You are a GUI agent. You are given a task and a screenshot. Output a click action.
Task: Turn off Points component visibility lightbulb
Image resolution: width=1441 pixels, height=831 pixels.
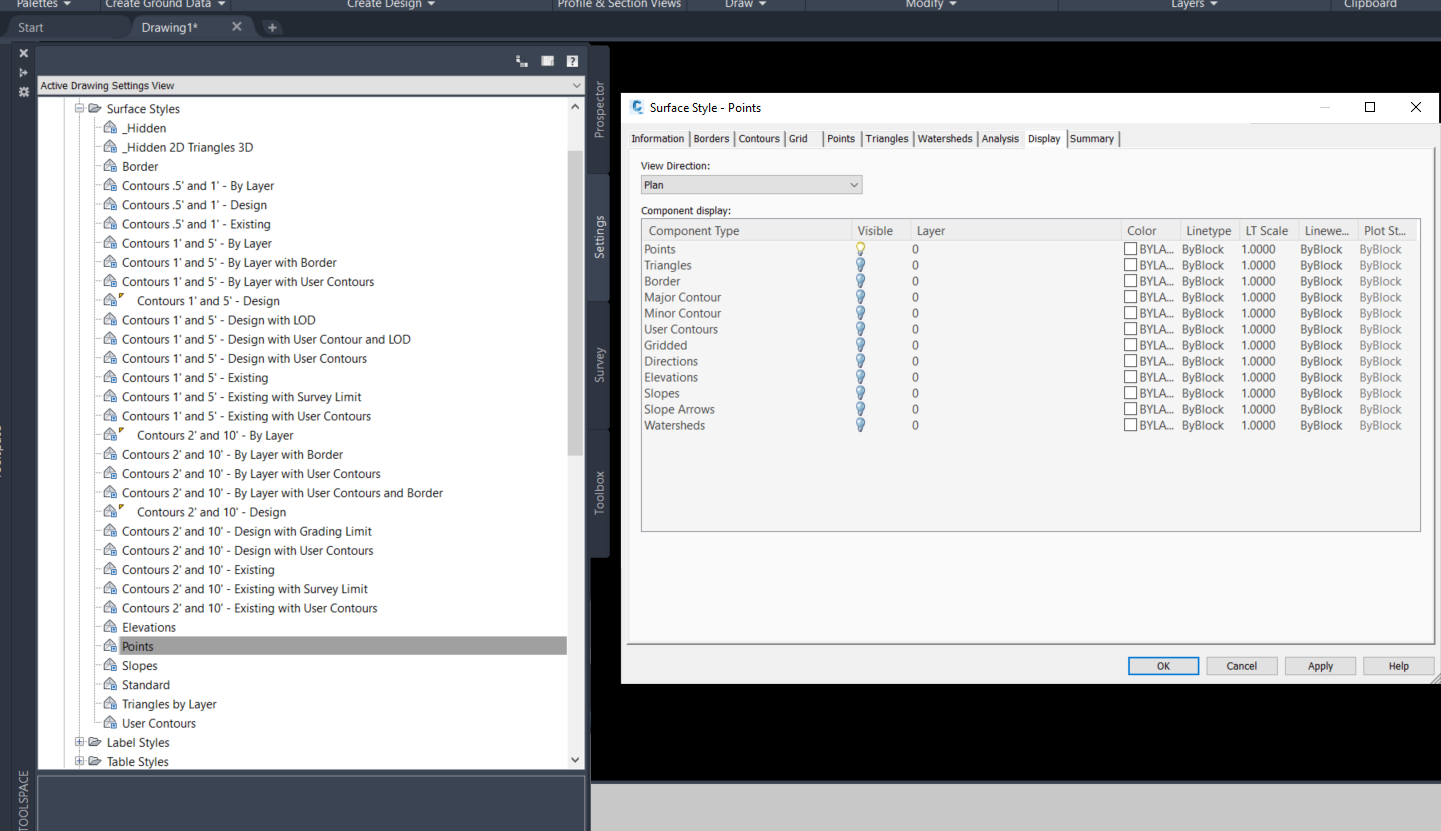click(860, 248)
